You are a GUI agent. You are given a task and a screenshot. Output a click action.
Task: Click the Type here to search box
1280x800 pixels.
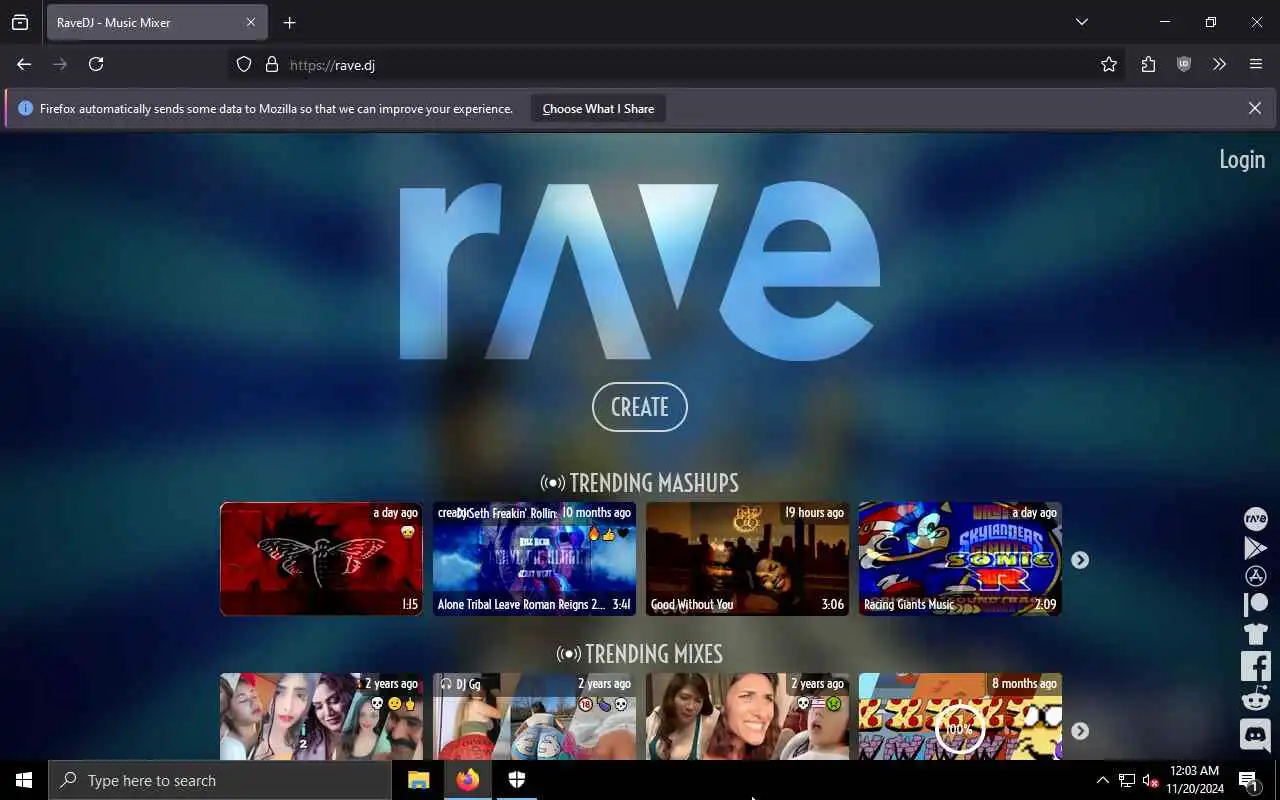coord(220,780)
